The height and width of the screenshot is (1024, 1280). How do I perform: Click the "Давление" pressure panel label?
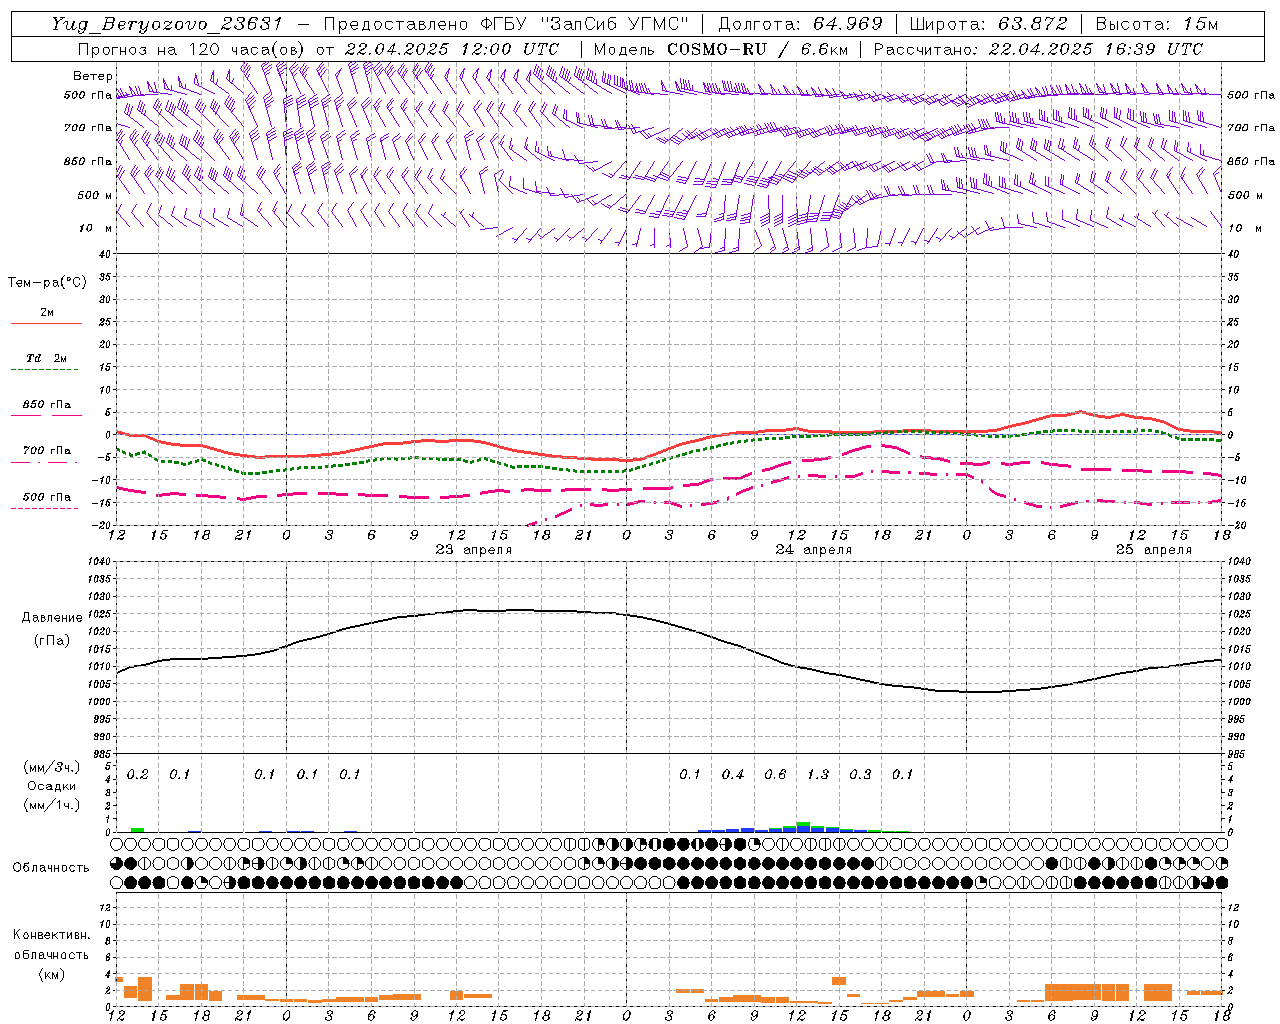click(52, 618)
